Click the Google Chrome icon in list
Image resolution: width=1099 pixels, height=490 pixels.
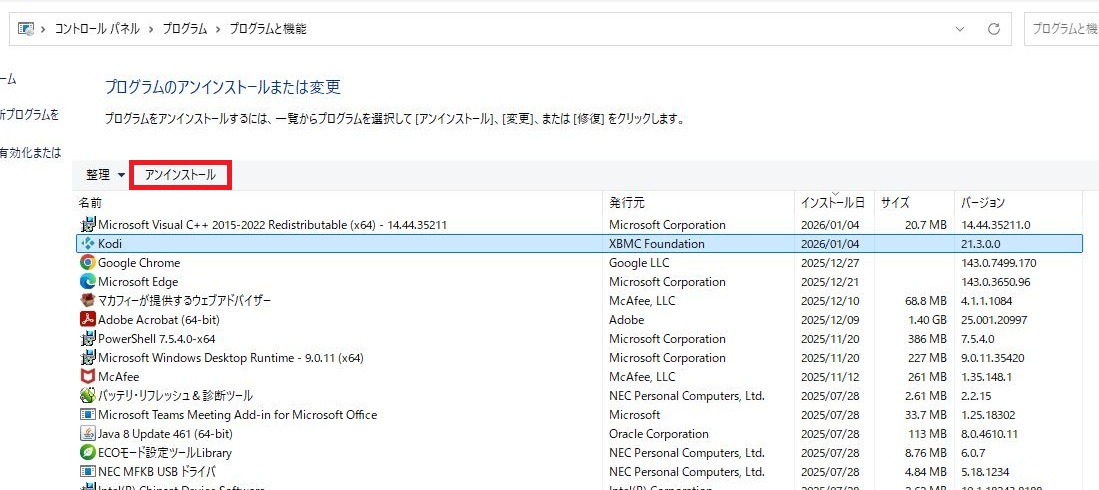point(88,263)
